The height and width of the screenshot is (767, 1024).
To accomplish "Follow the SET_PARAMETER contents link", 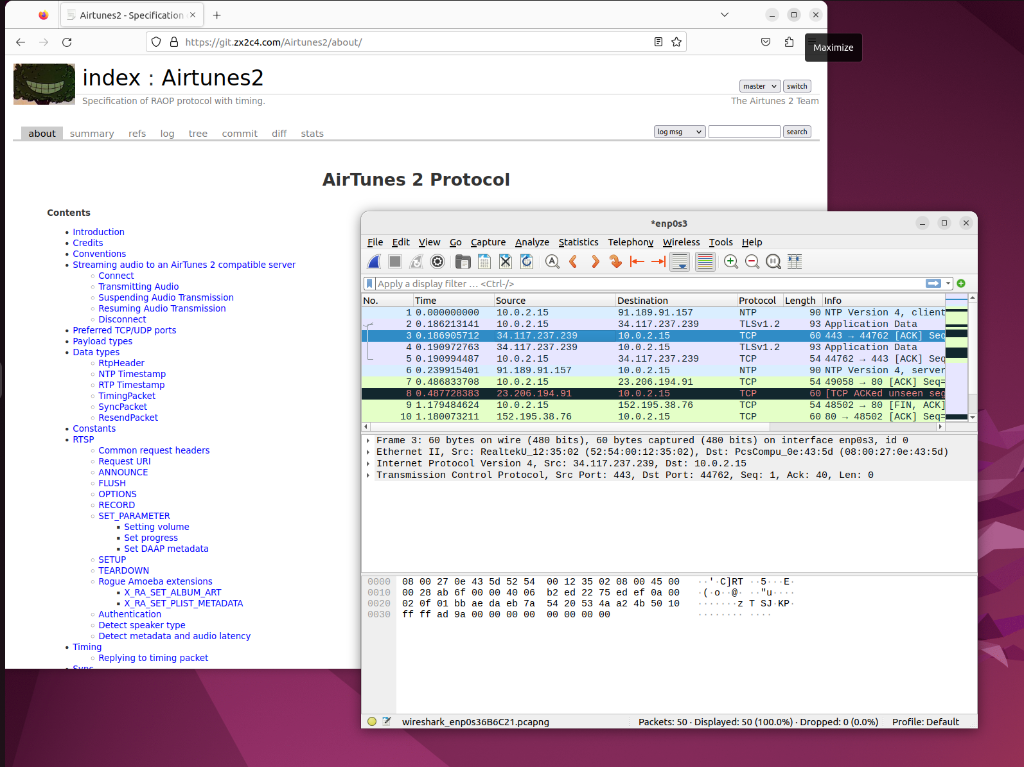I will (x=134, y=516).
